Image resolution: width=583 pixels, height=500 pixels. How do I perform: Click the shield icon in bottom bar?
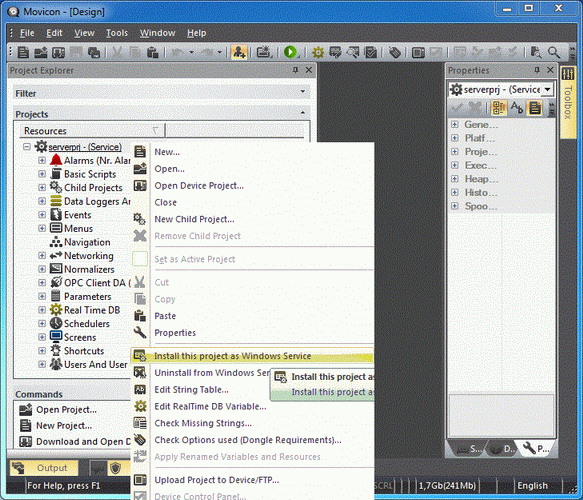click(x=116, y=468)
